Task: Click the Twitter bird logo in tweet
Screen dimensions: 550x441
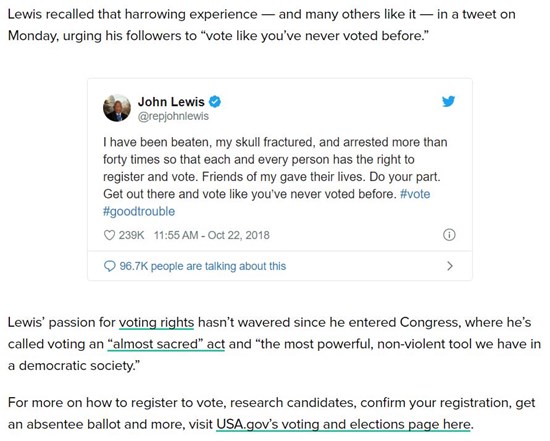Action: (448, 101)
